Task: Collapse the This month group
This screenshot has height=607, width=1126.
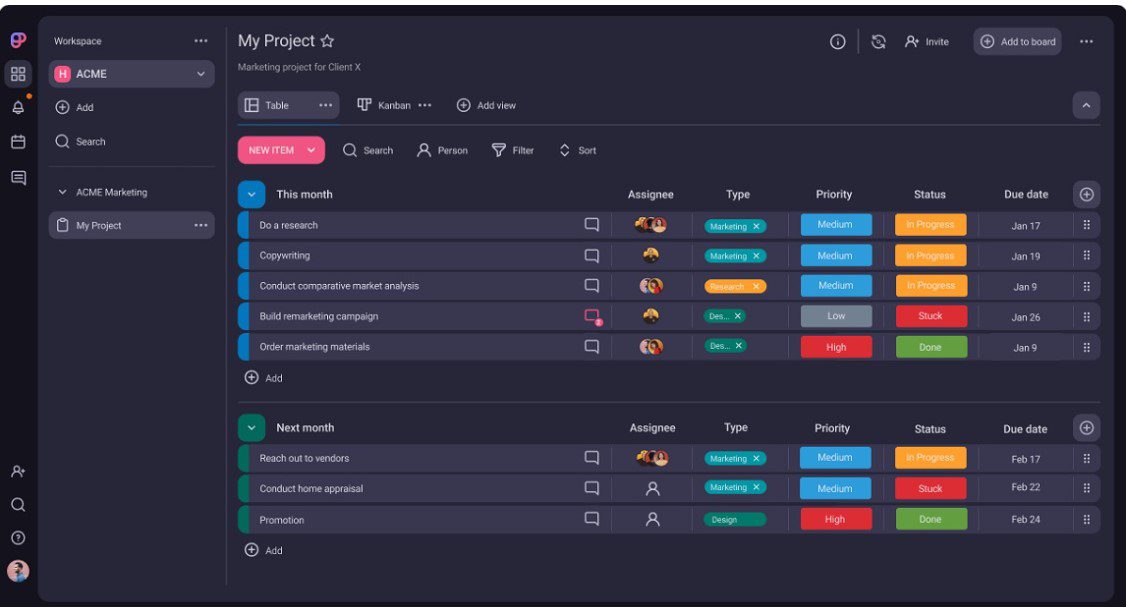Action: 251,193
